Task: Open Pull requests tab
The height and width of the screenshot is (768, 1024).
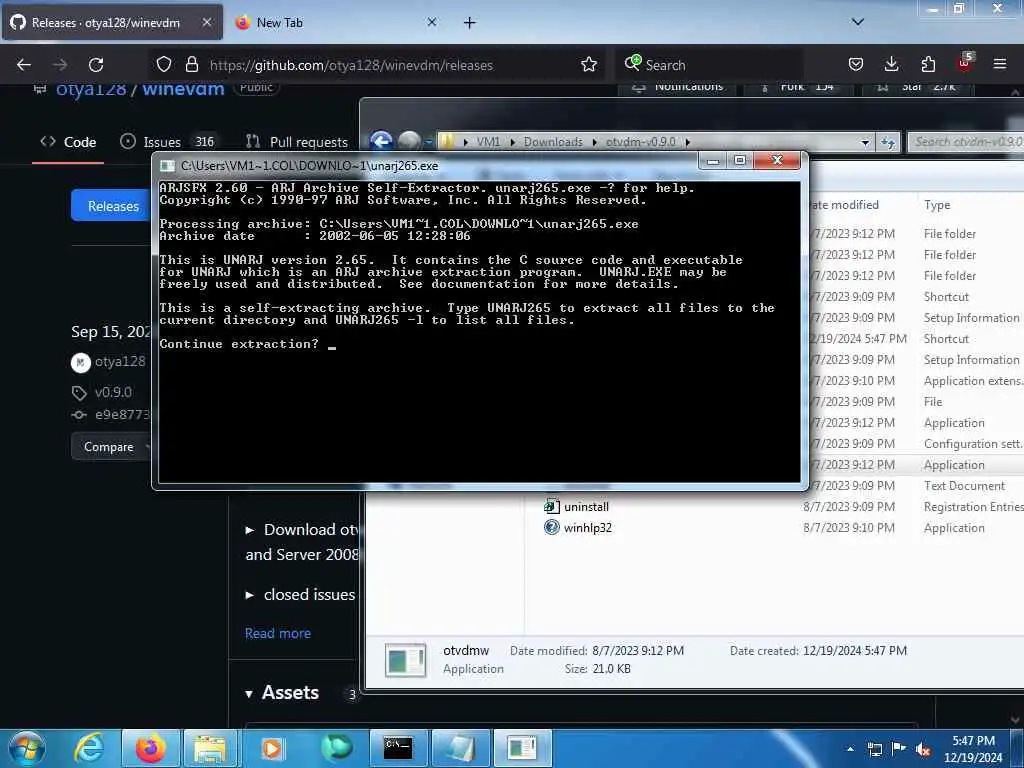Action: tap(297, 142)
